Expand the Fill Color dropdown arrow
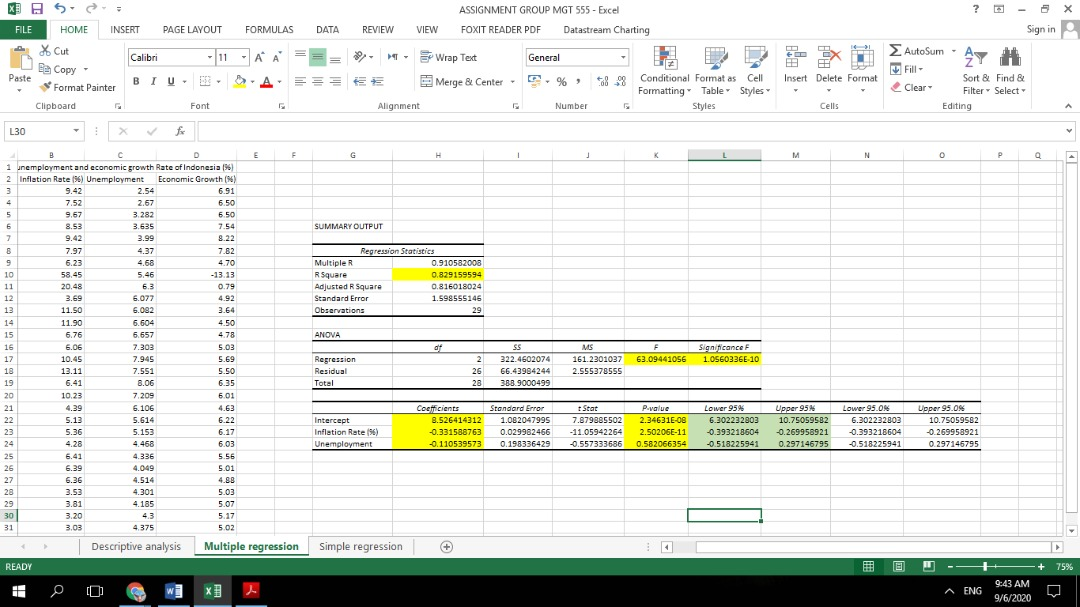The image size is (1080, 607). pyautogui.click(x=253, y=81)
